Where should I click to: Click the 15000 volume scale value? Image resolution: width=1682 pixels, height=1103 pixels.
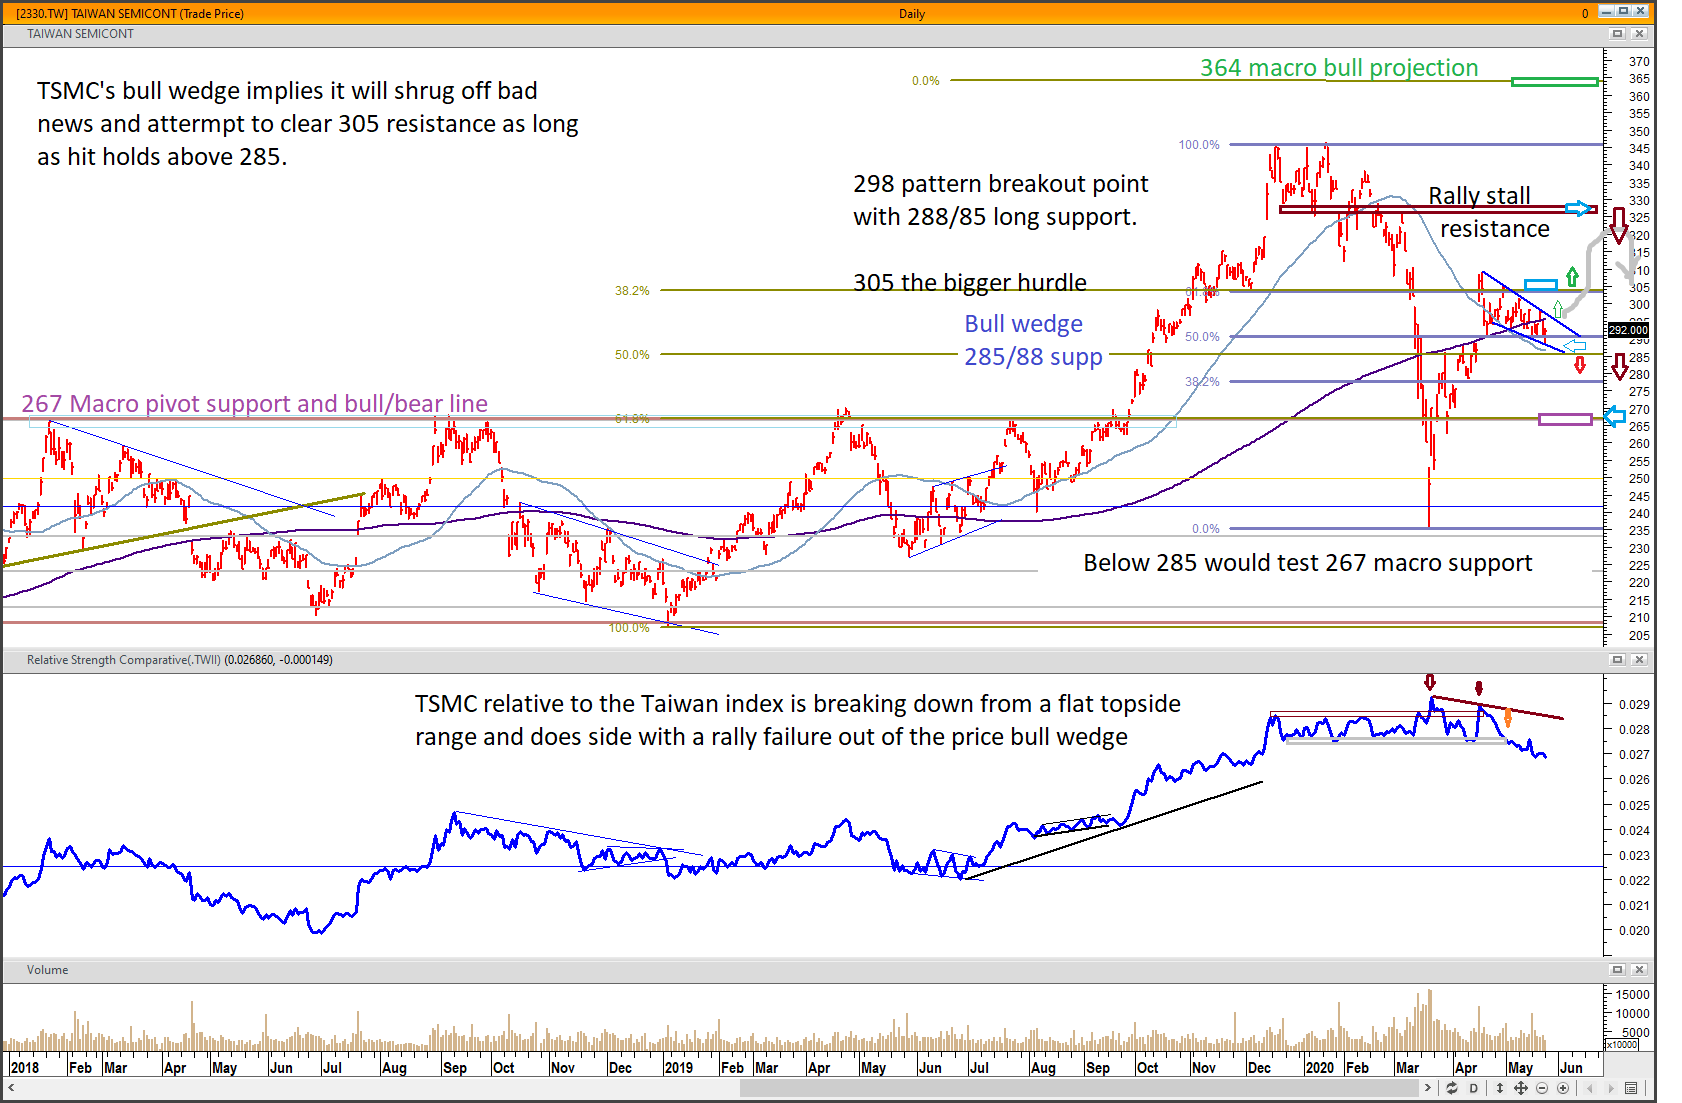(x=1633, y=995)
